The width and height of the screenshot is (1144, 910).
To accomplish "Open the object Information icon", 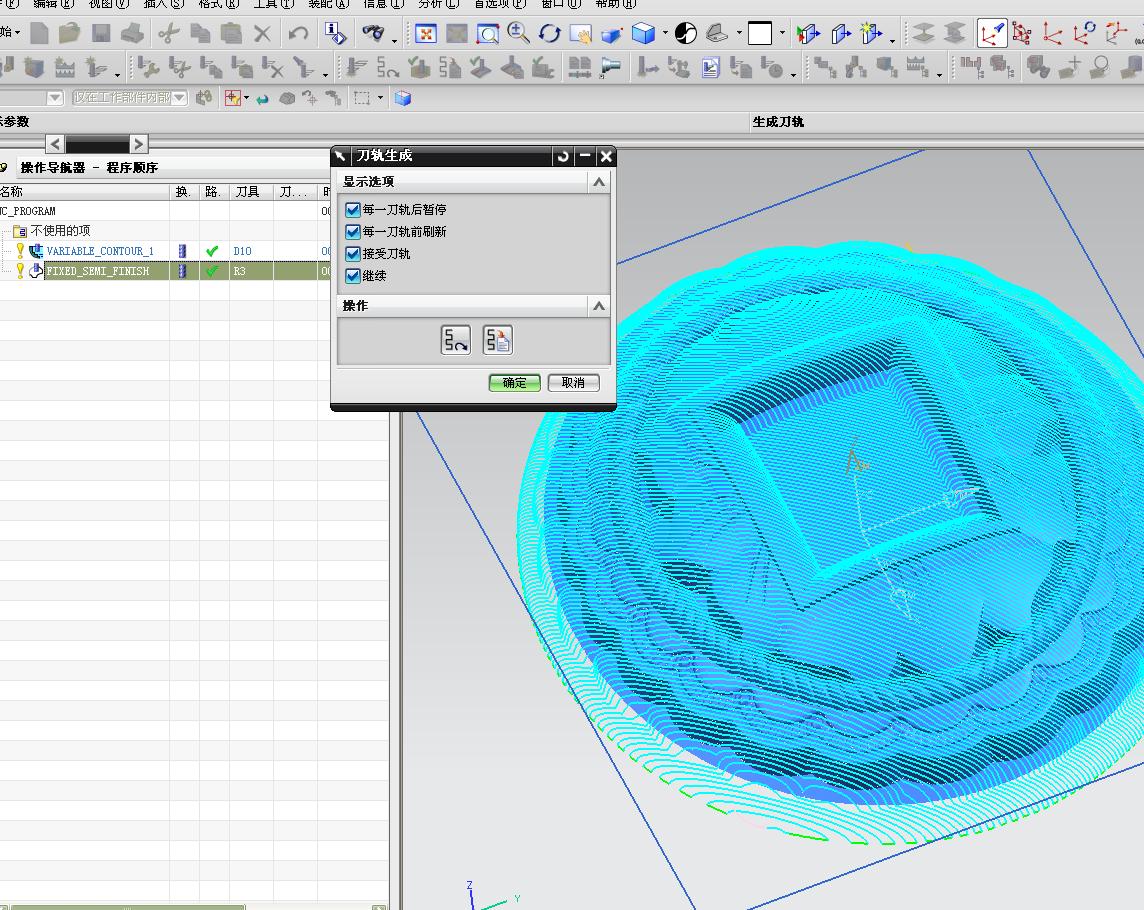I will click(336, 34).
